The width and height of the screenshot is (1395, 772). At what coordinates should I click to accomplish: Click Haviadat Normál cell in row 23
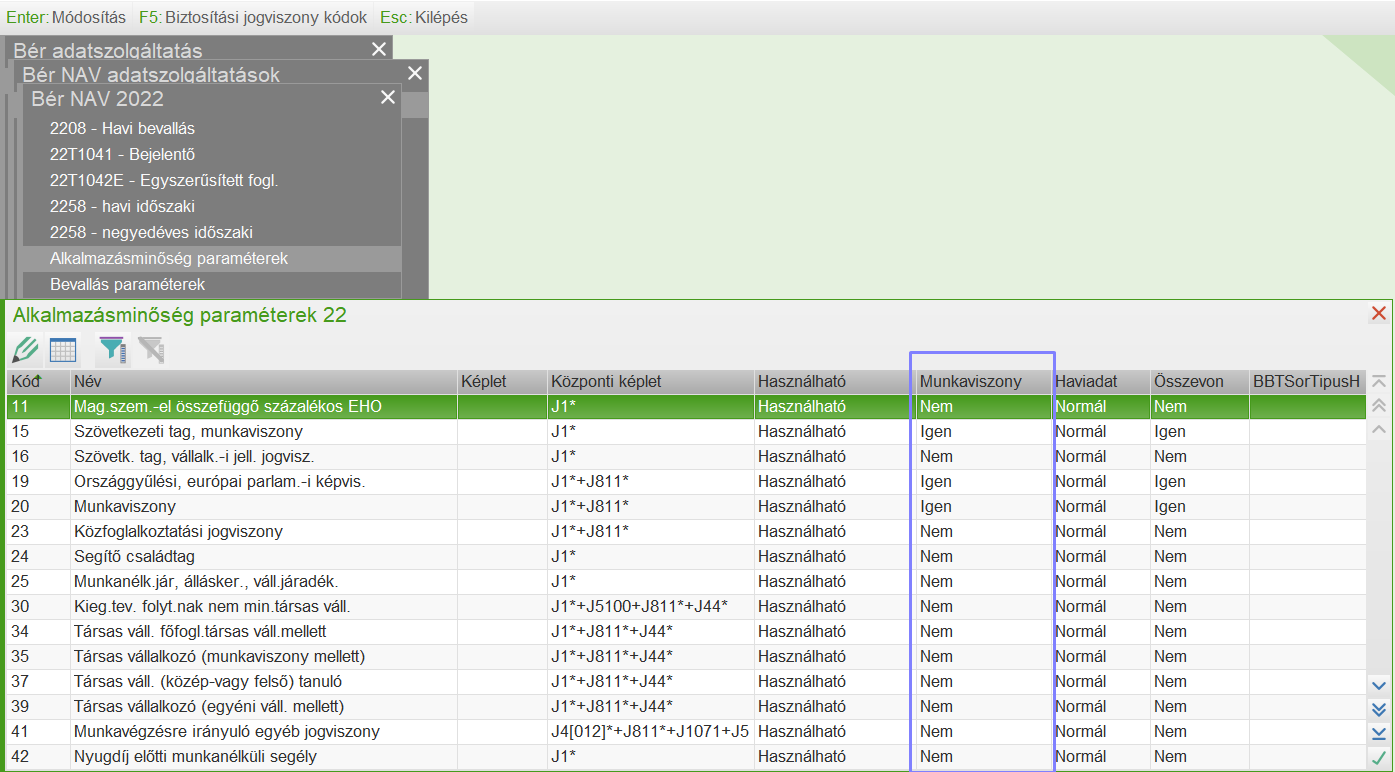pyautogui.click(x=1101, y=532)
